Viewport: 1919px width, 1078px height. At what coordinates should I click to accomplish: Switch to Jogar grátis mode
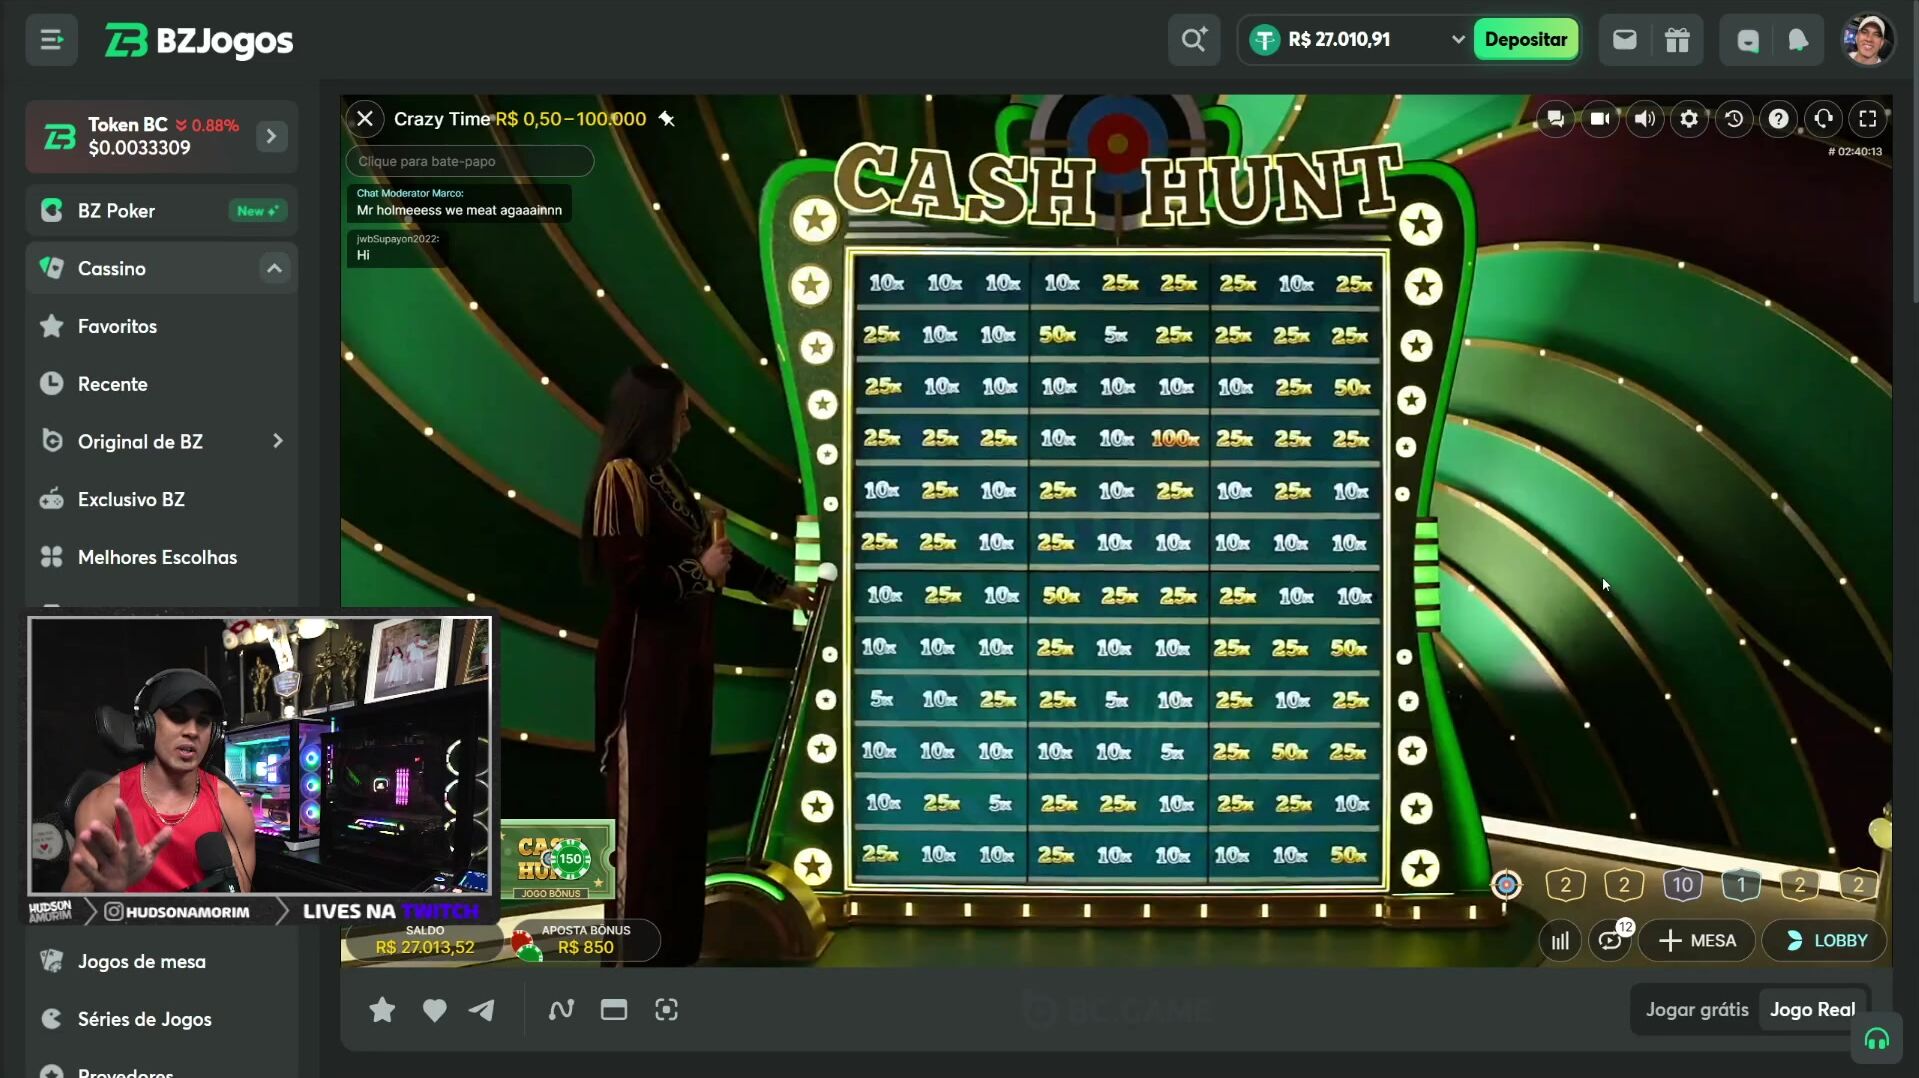1697,1009
